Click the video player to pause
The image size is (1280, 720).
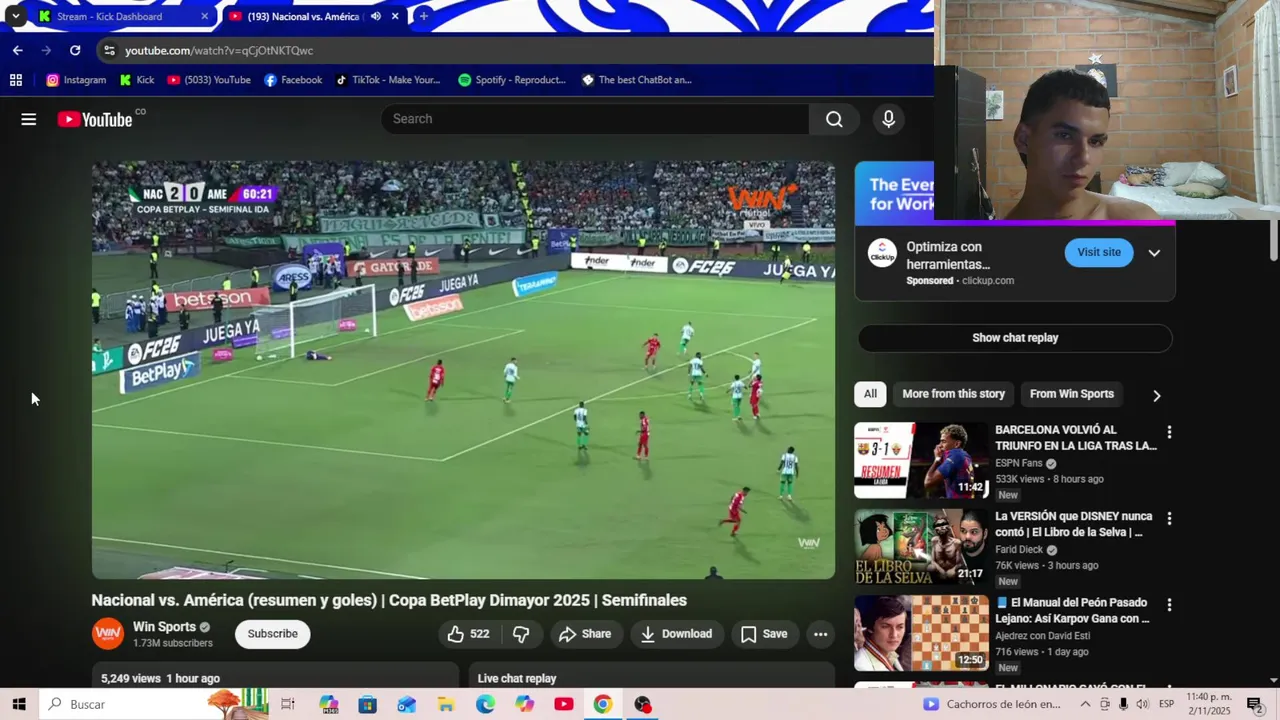click(x=463, y=370)
